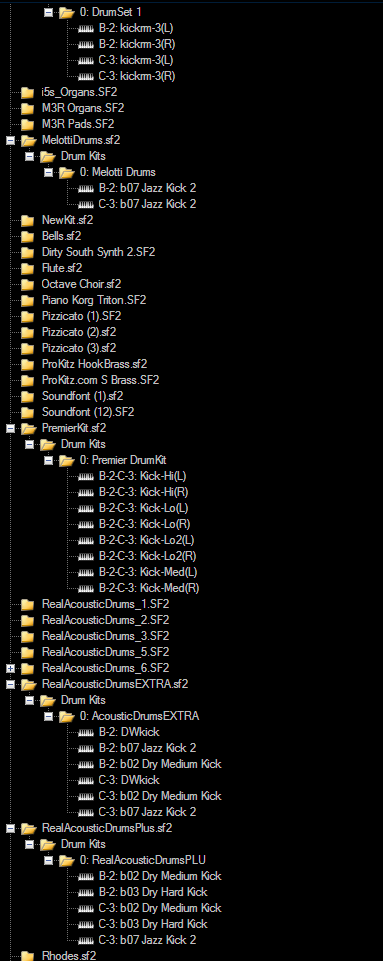
Task: Select Soundfont (12).SF2 file
Action: [88, 412]
